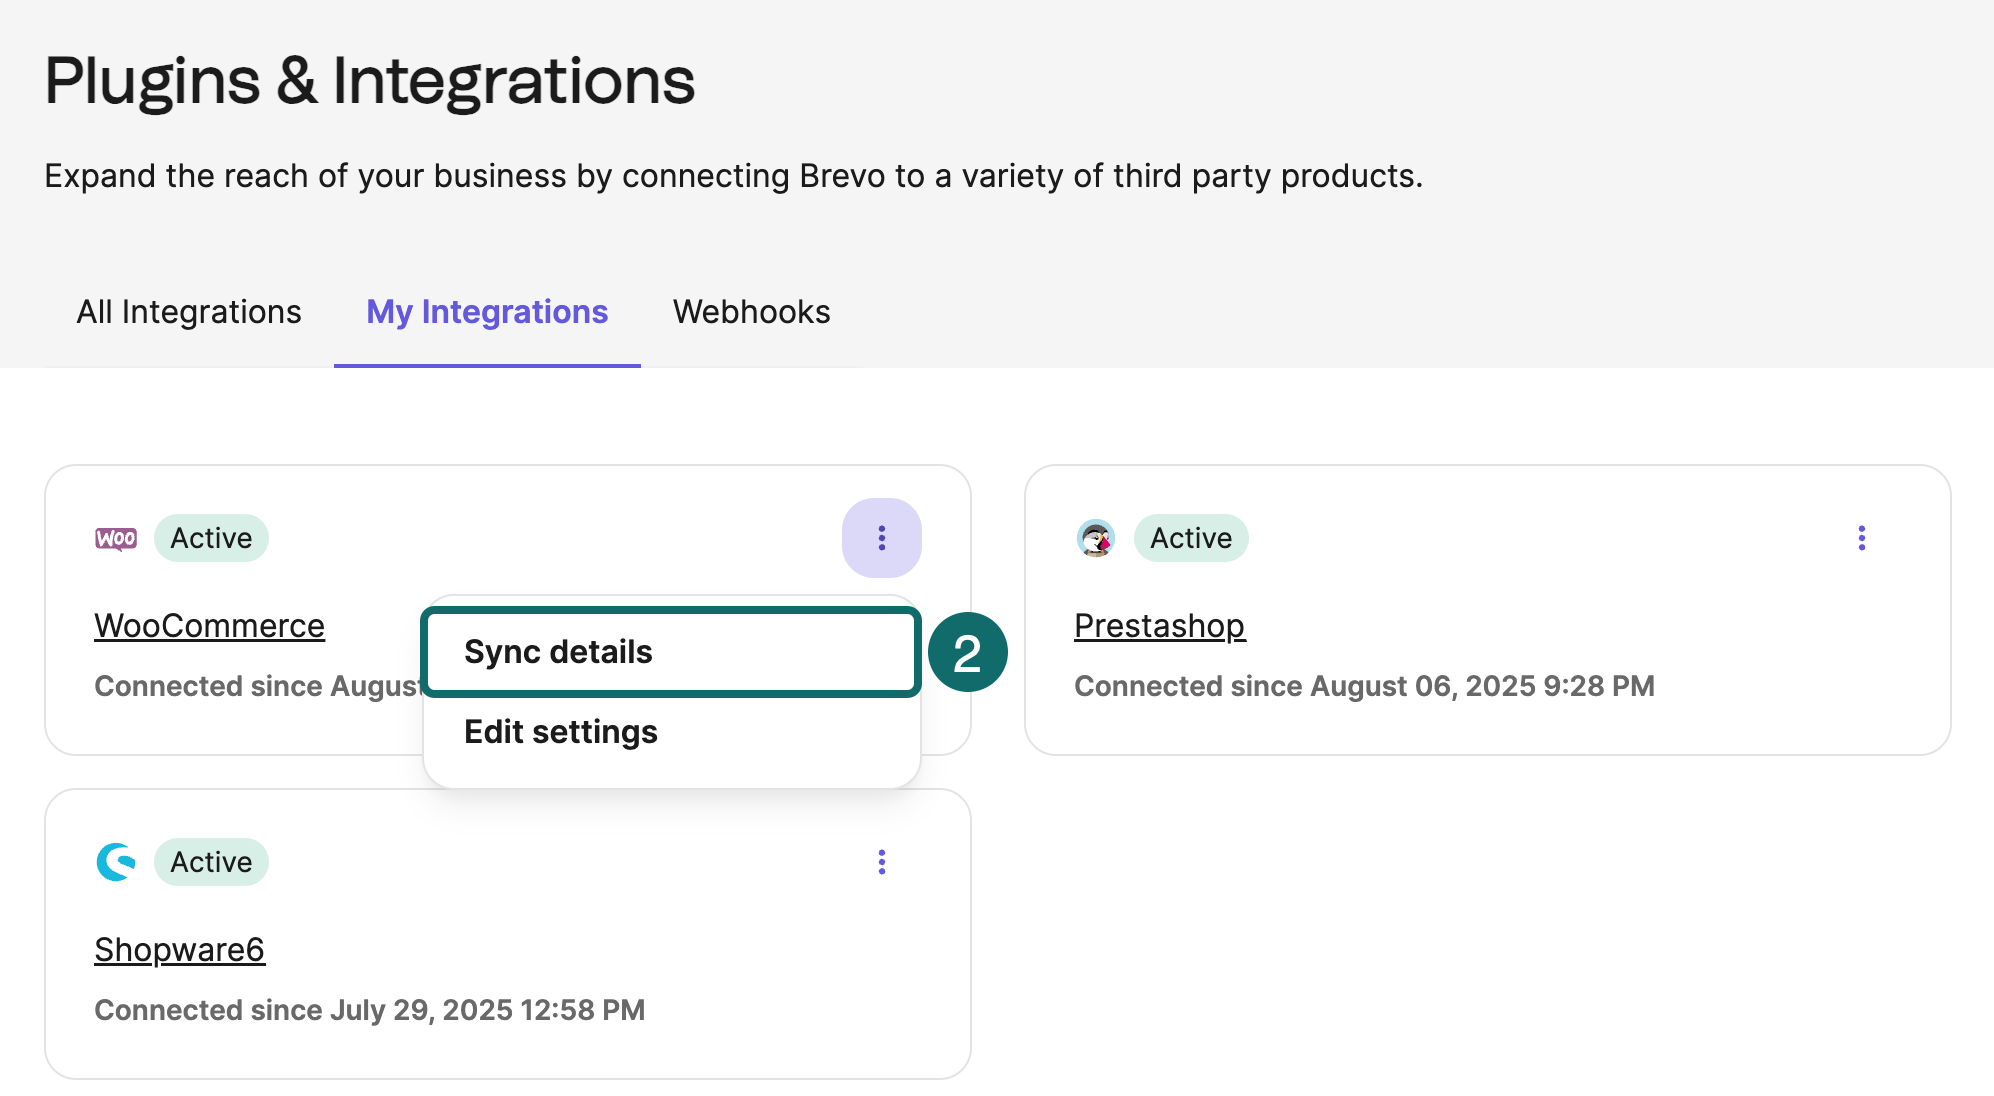1994x1096 pixels.
Task: Click the Active badge on WooCommerce
Action: click(x=211, y=538)
